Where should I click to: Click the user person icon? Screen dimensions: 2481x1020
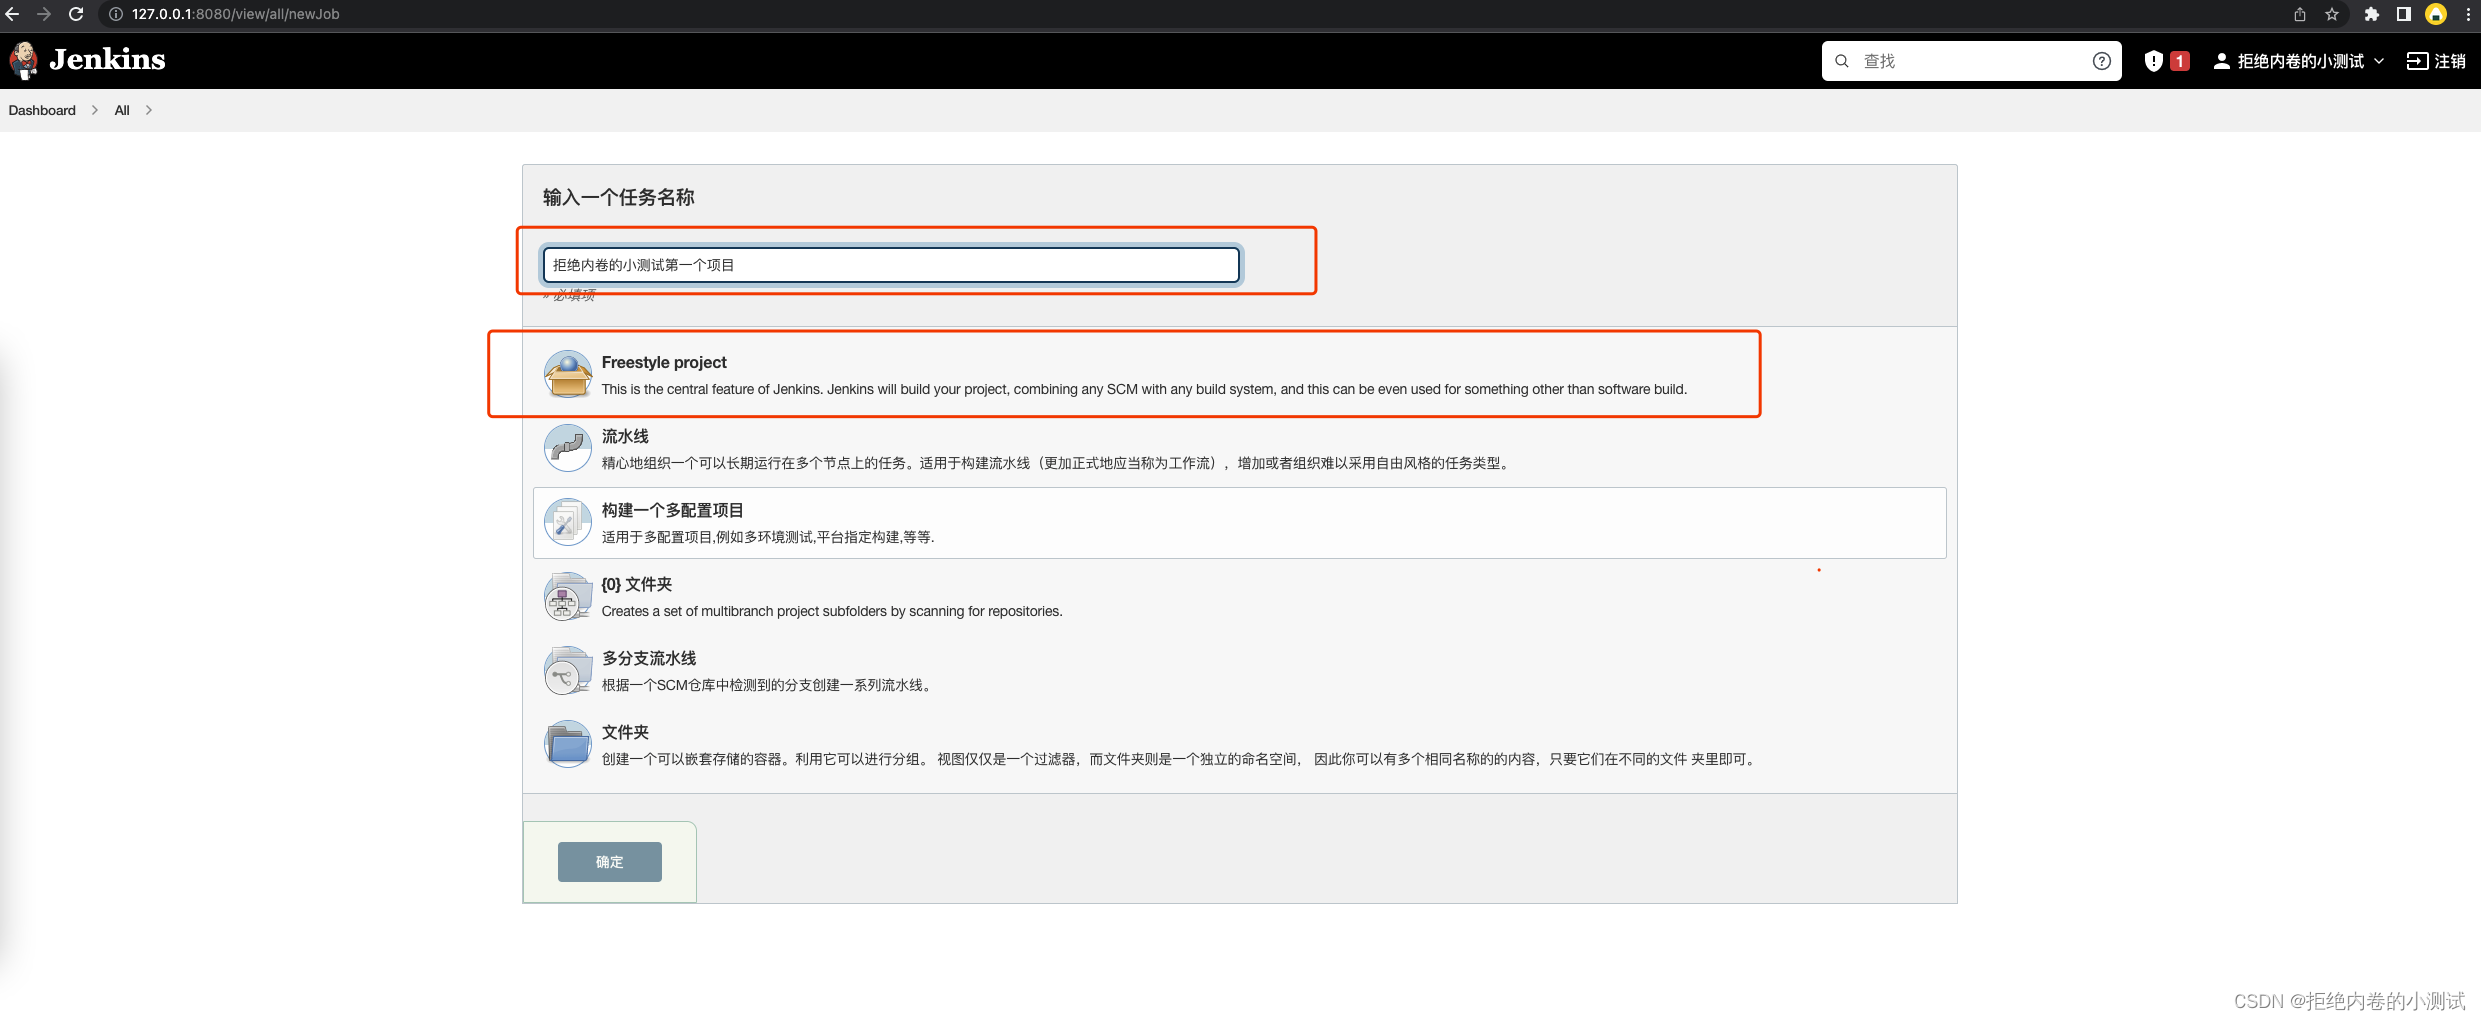tap(2221, 61)
